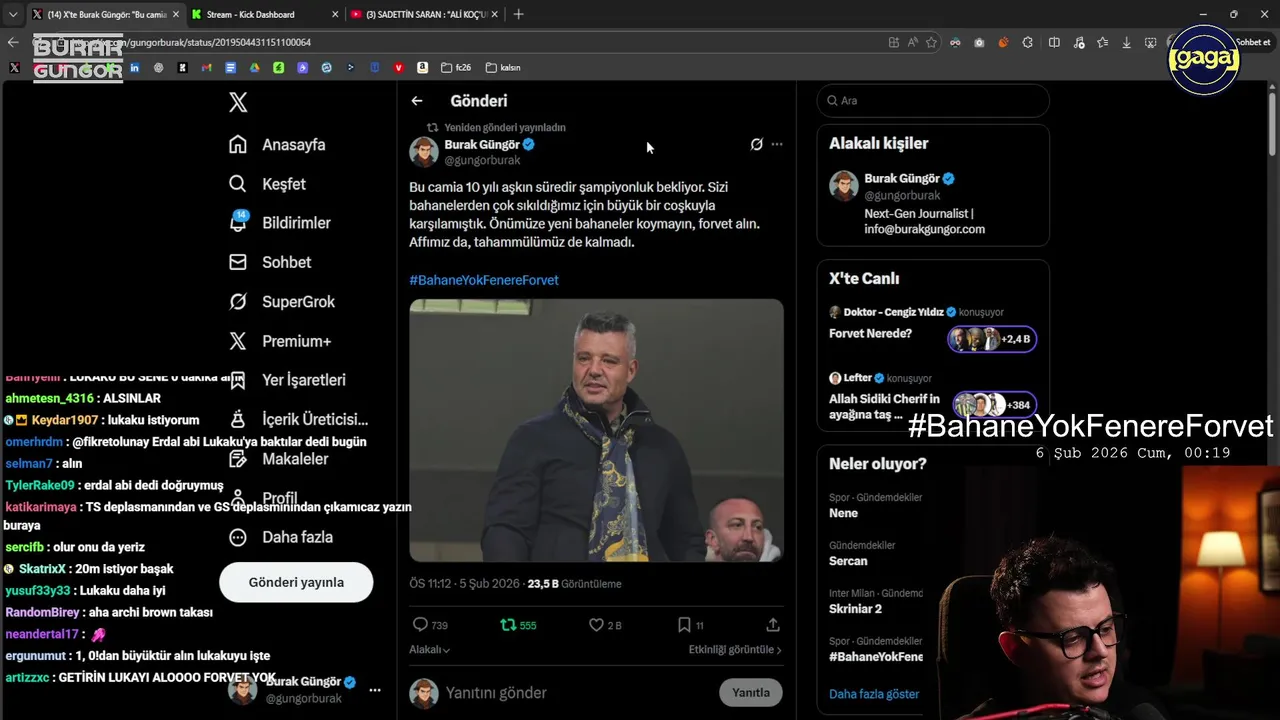Viewport: 1280px width, 720px height.
Task: Open the tab search dropdown arrow
Action: (x=13, y=14)
